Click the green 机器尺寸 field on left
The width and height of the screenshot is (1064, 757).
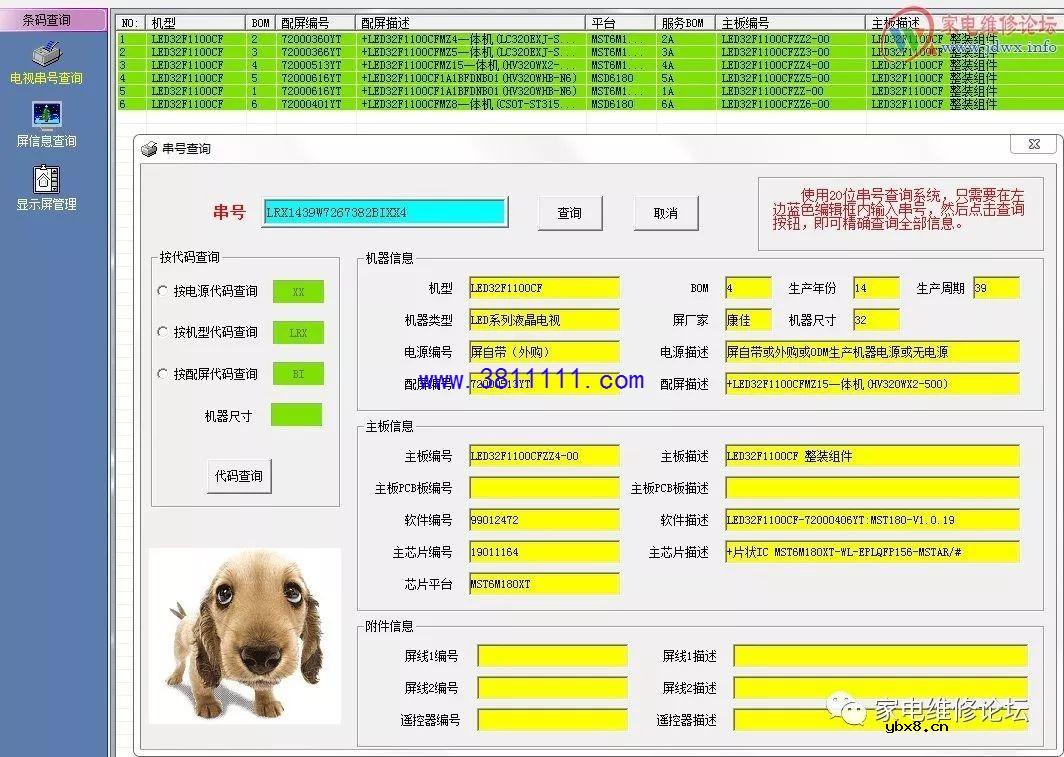pyautogui.click(x=296, y=415)
